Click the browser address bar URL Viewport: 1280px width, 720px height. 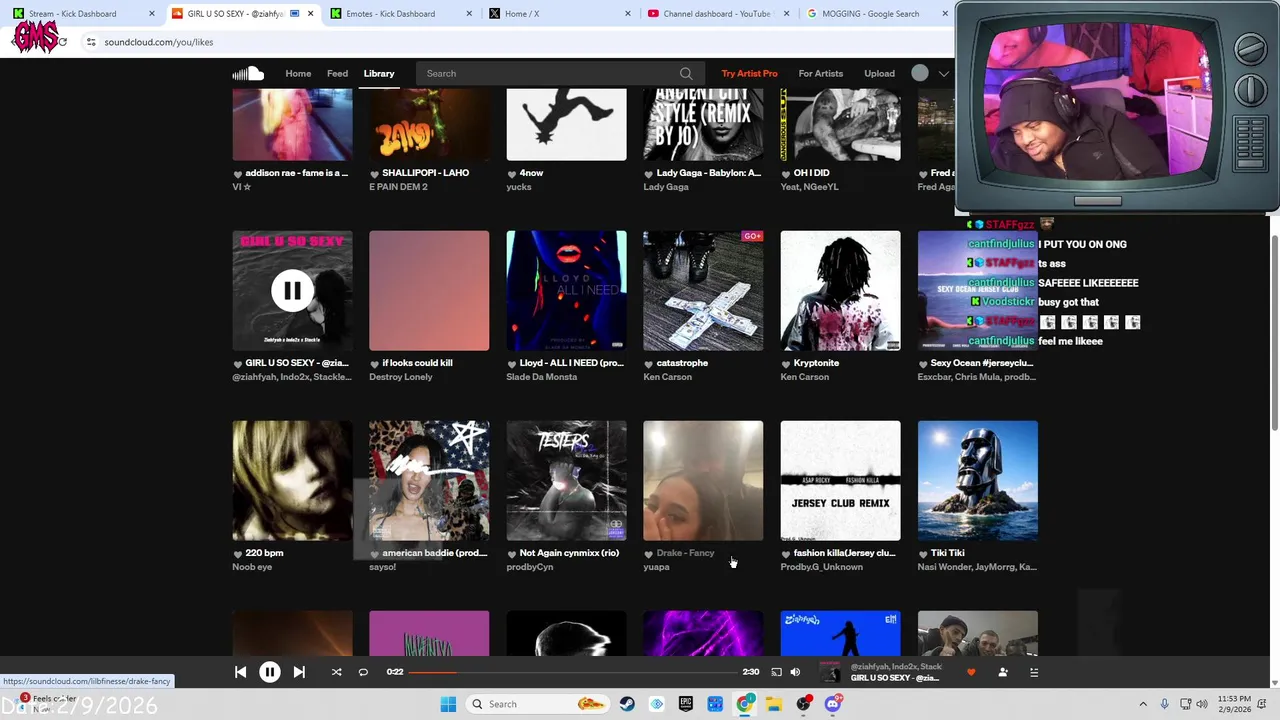coord(159,42)
